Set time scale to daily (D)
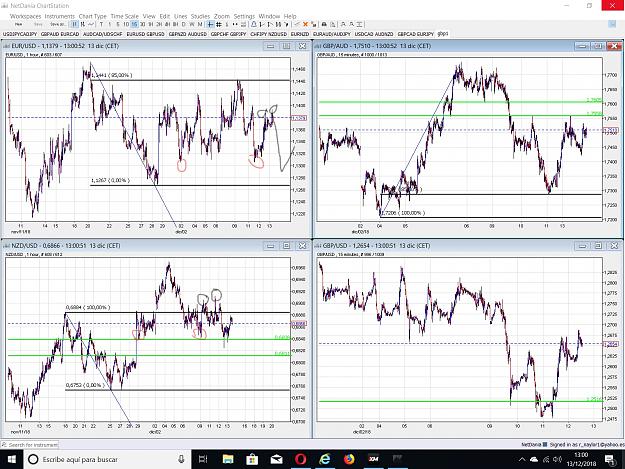 tap(184, 24)
